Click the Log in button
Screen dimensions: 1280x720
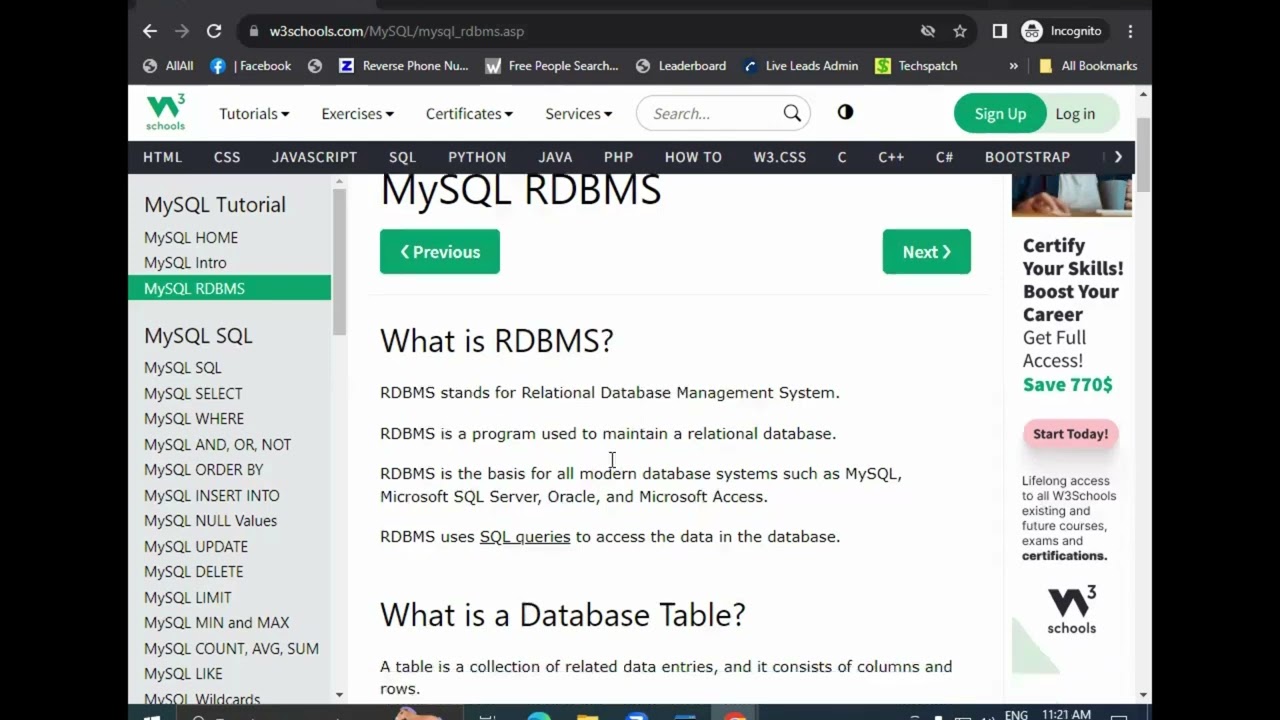pyautogui.click(x=1075, y=114)
